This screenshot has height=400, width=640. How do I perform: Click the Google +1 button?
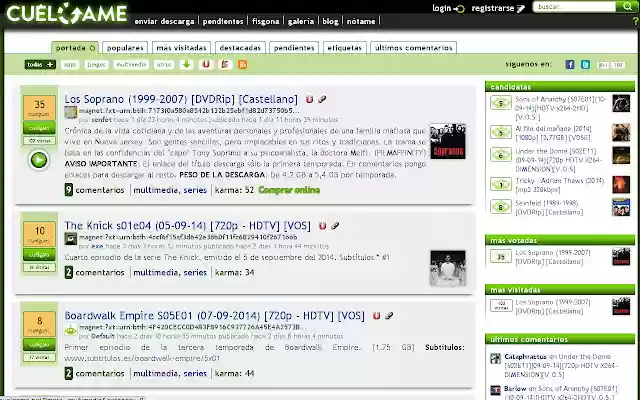coord(603,65)
